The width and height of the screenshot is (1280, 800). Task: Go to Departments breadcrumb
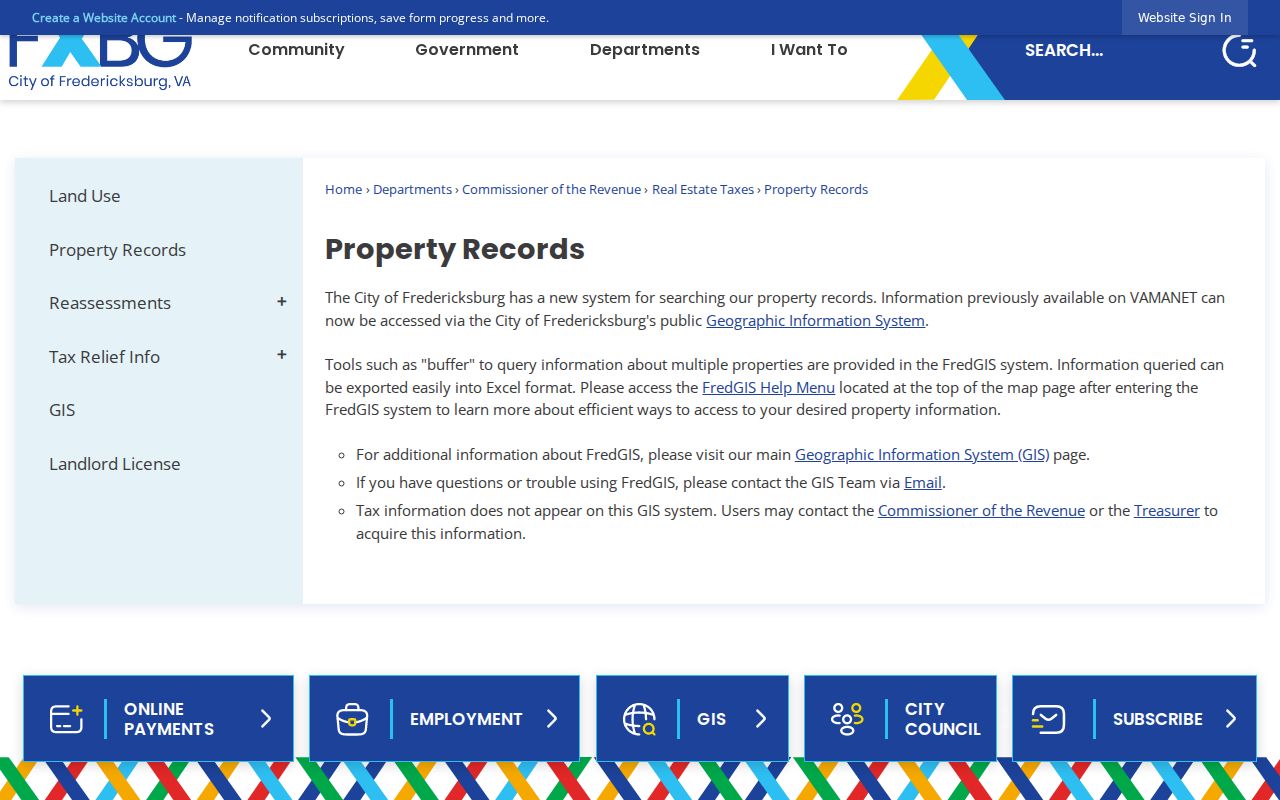[x=413, y=190]
